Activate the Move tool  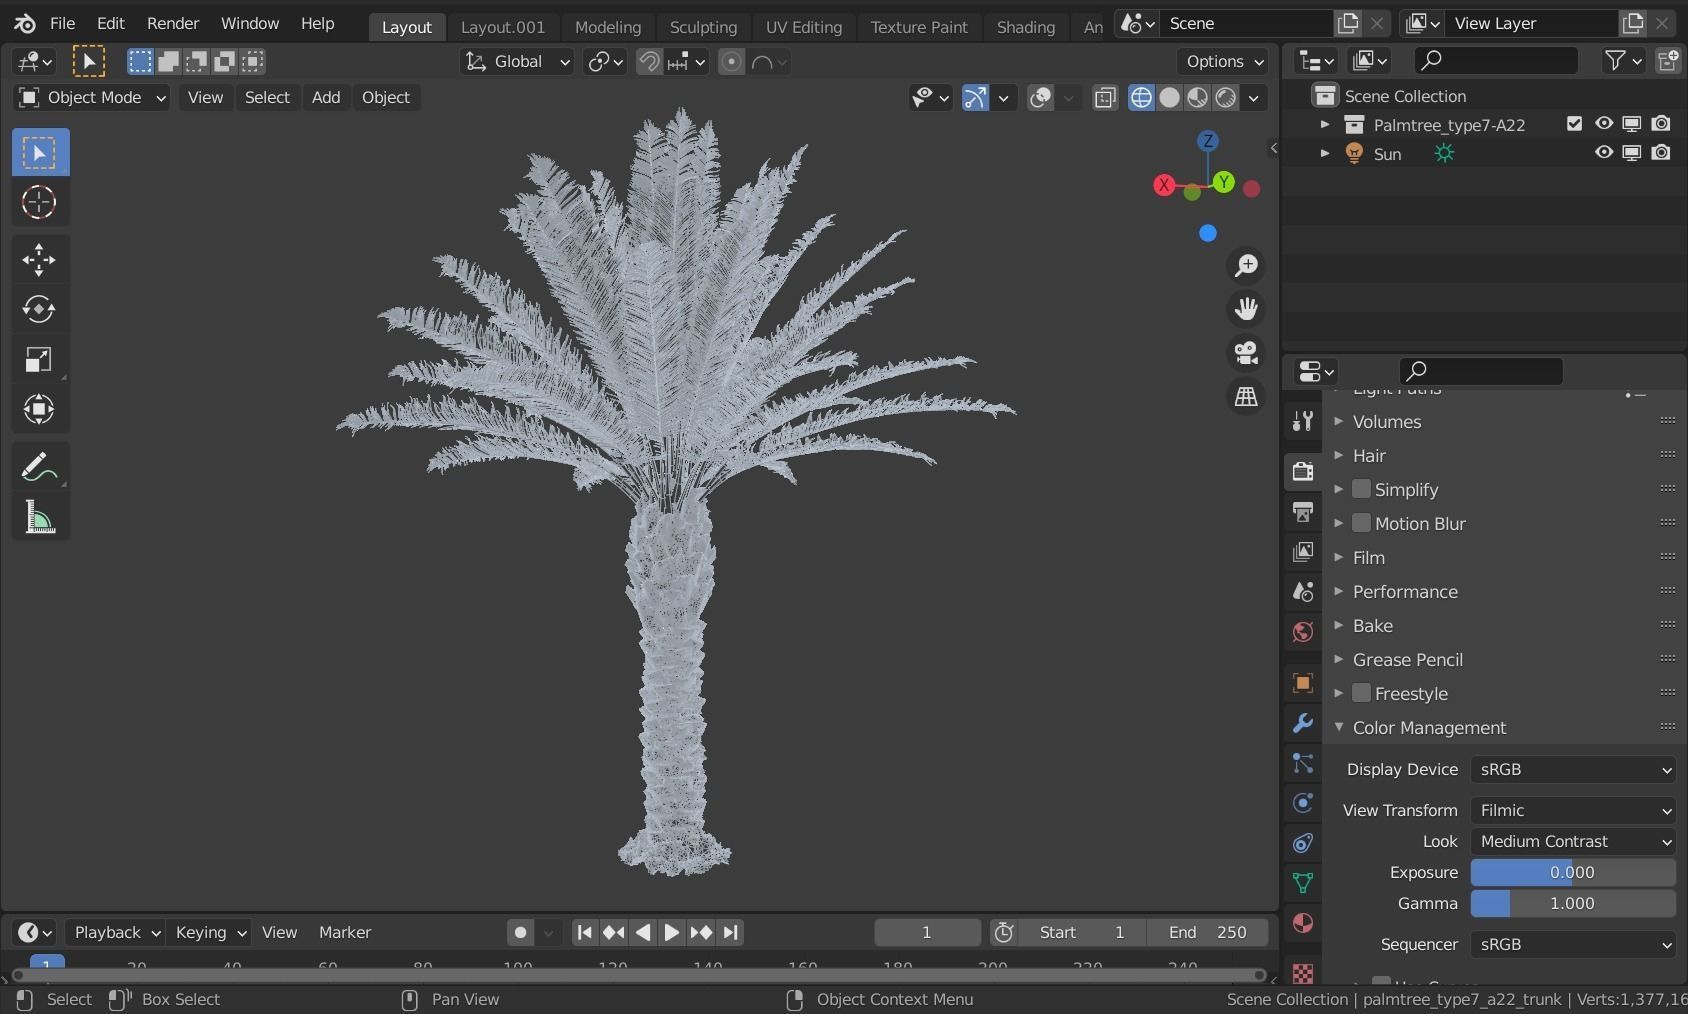(39, 260)
